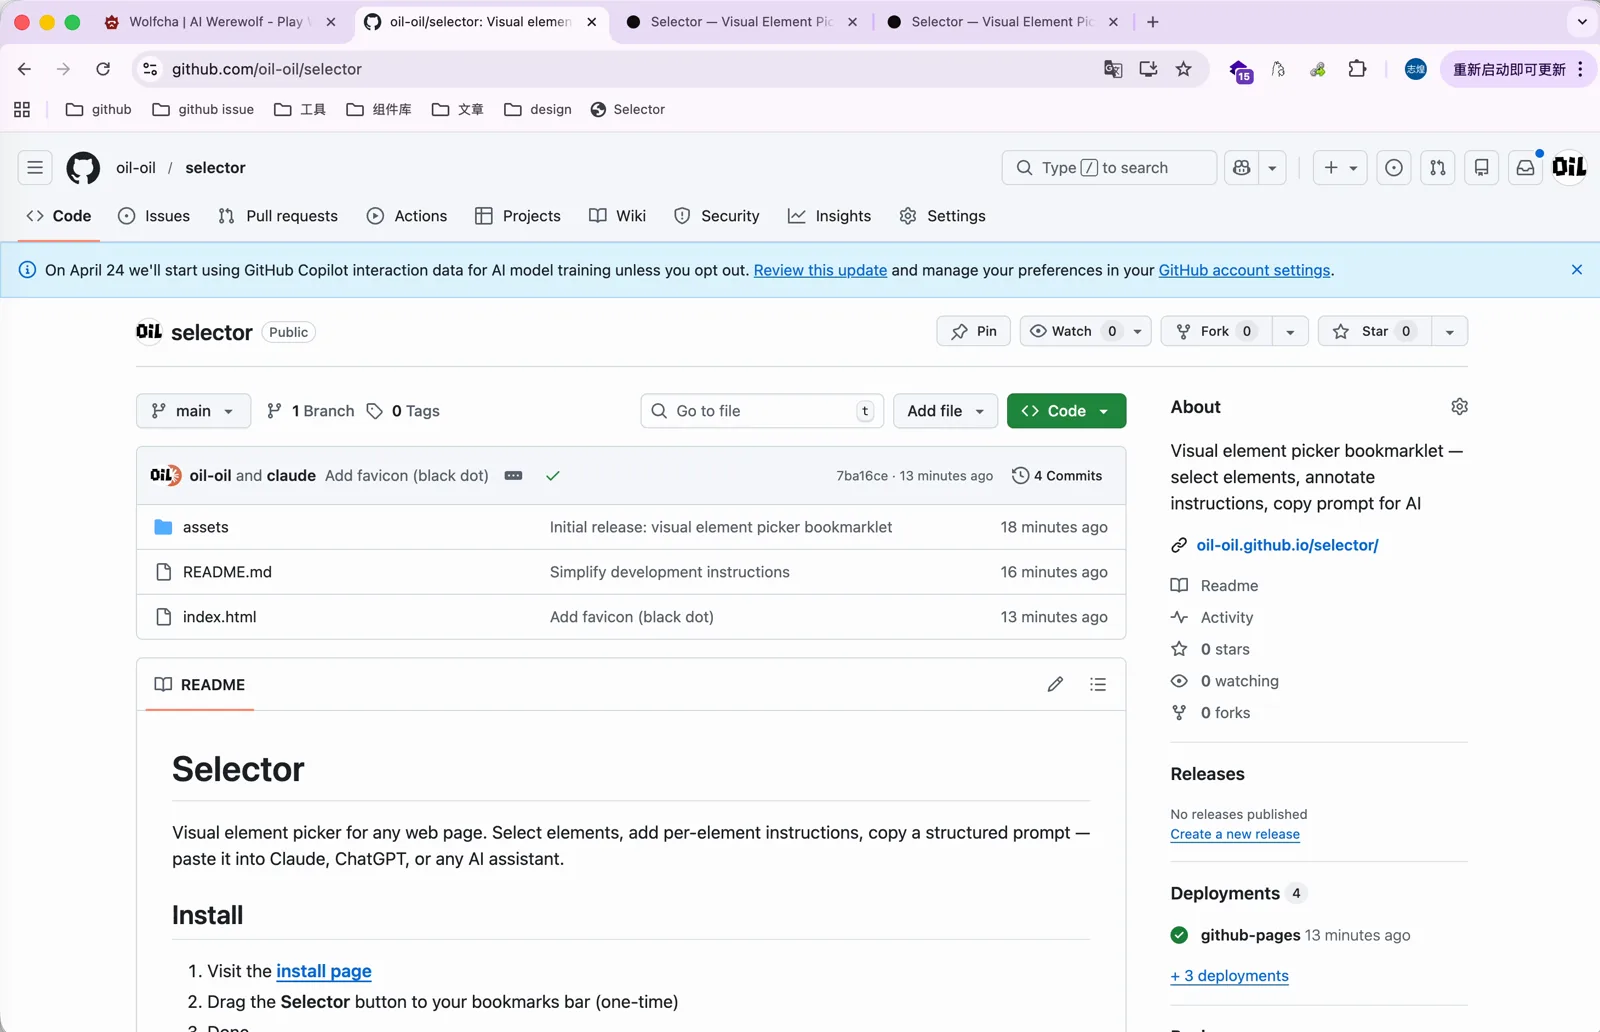Open Copilot chat icon in header
Viewport: 1600px width, 1032px height.
1242,168
